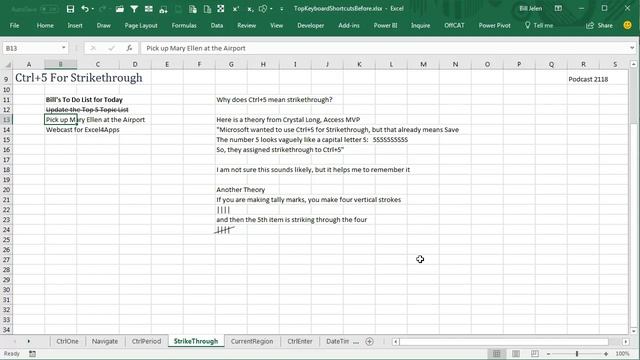Click the Name Box showing B13
The height and width of the screenshot is (360, 640).
(31, 48)
